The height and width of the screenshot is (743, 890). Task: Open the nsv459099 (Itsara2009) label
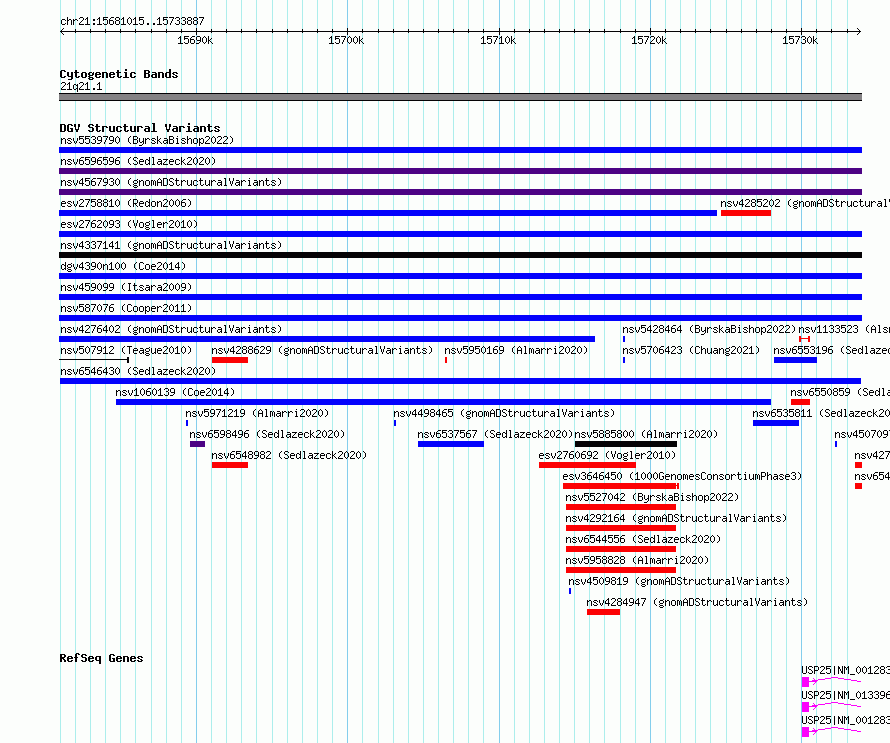(x=126, y=287)
